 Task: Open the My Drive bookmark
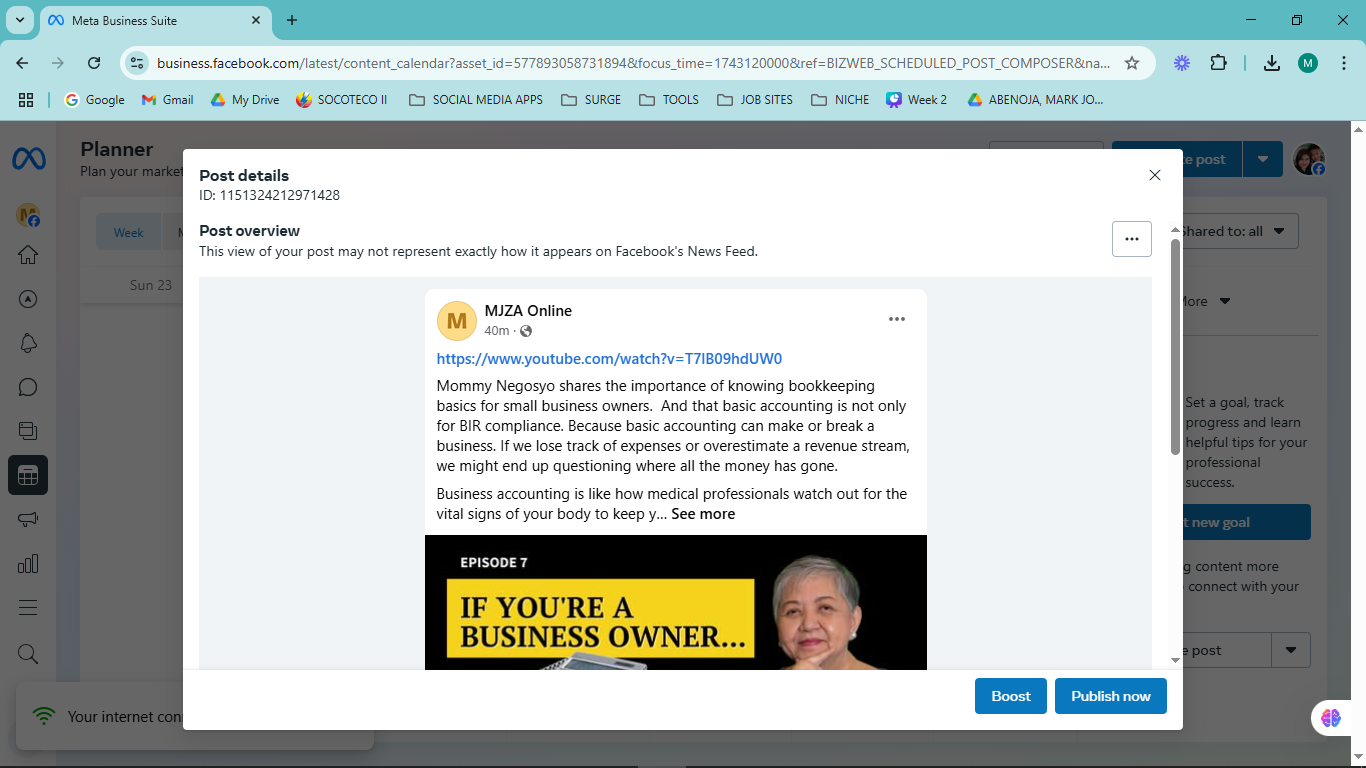tap(245, 100)
